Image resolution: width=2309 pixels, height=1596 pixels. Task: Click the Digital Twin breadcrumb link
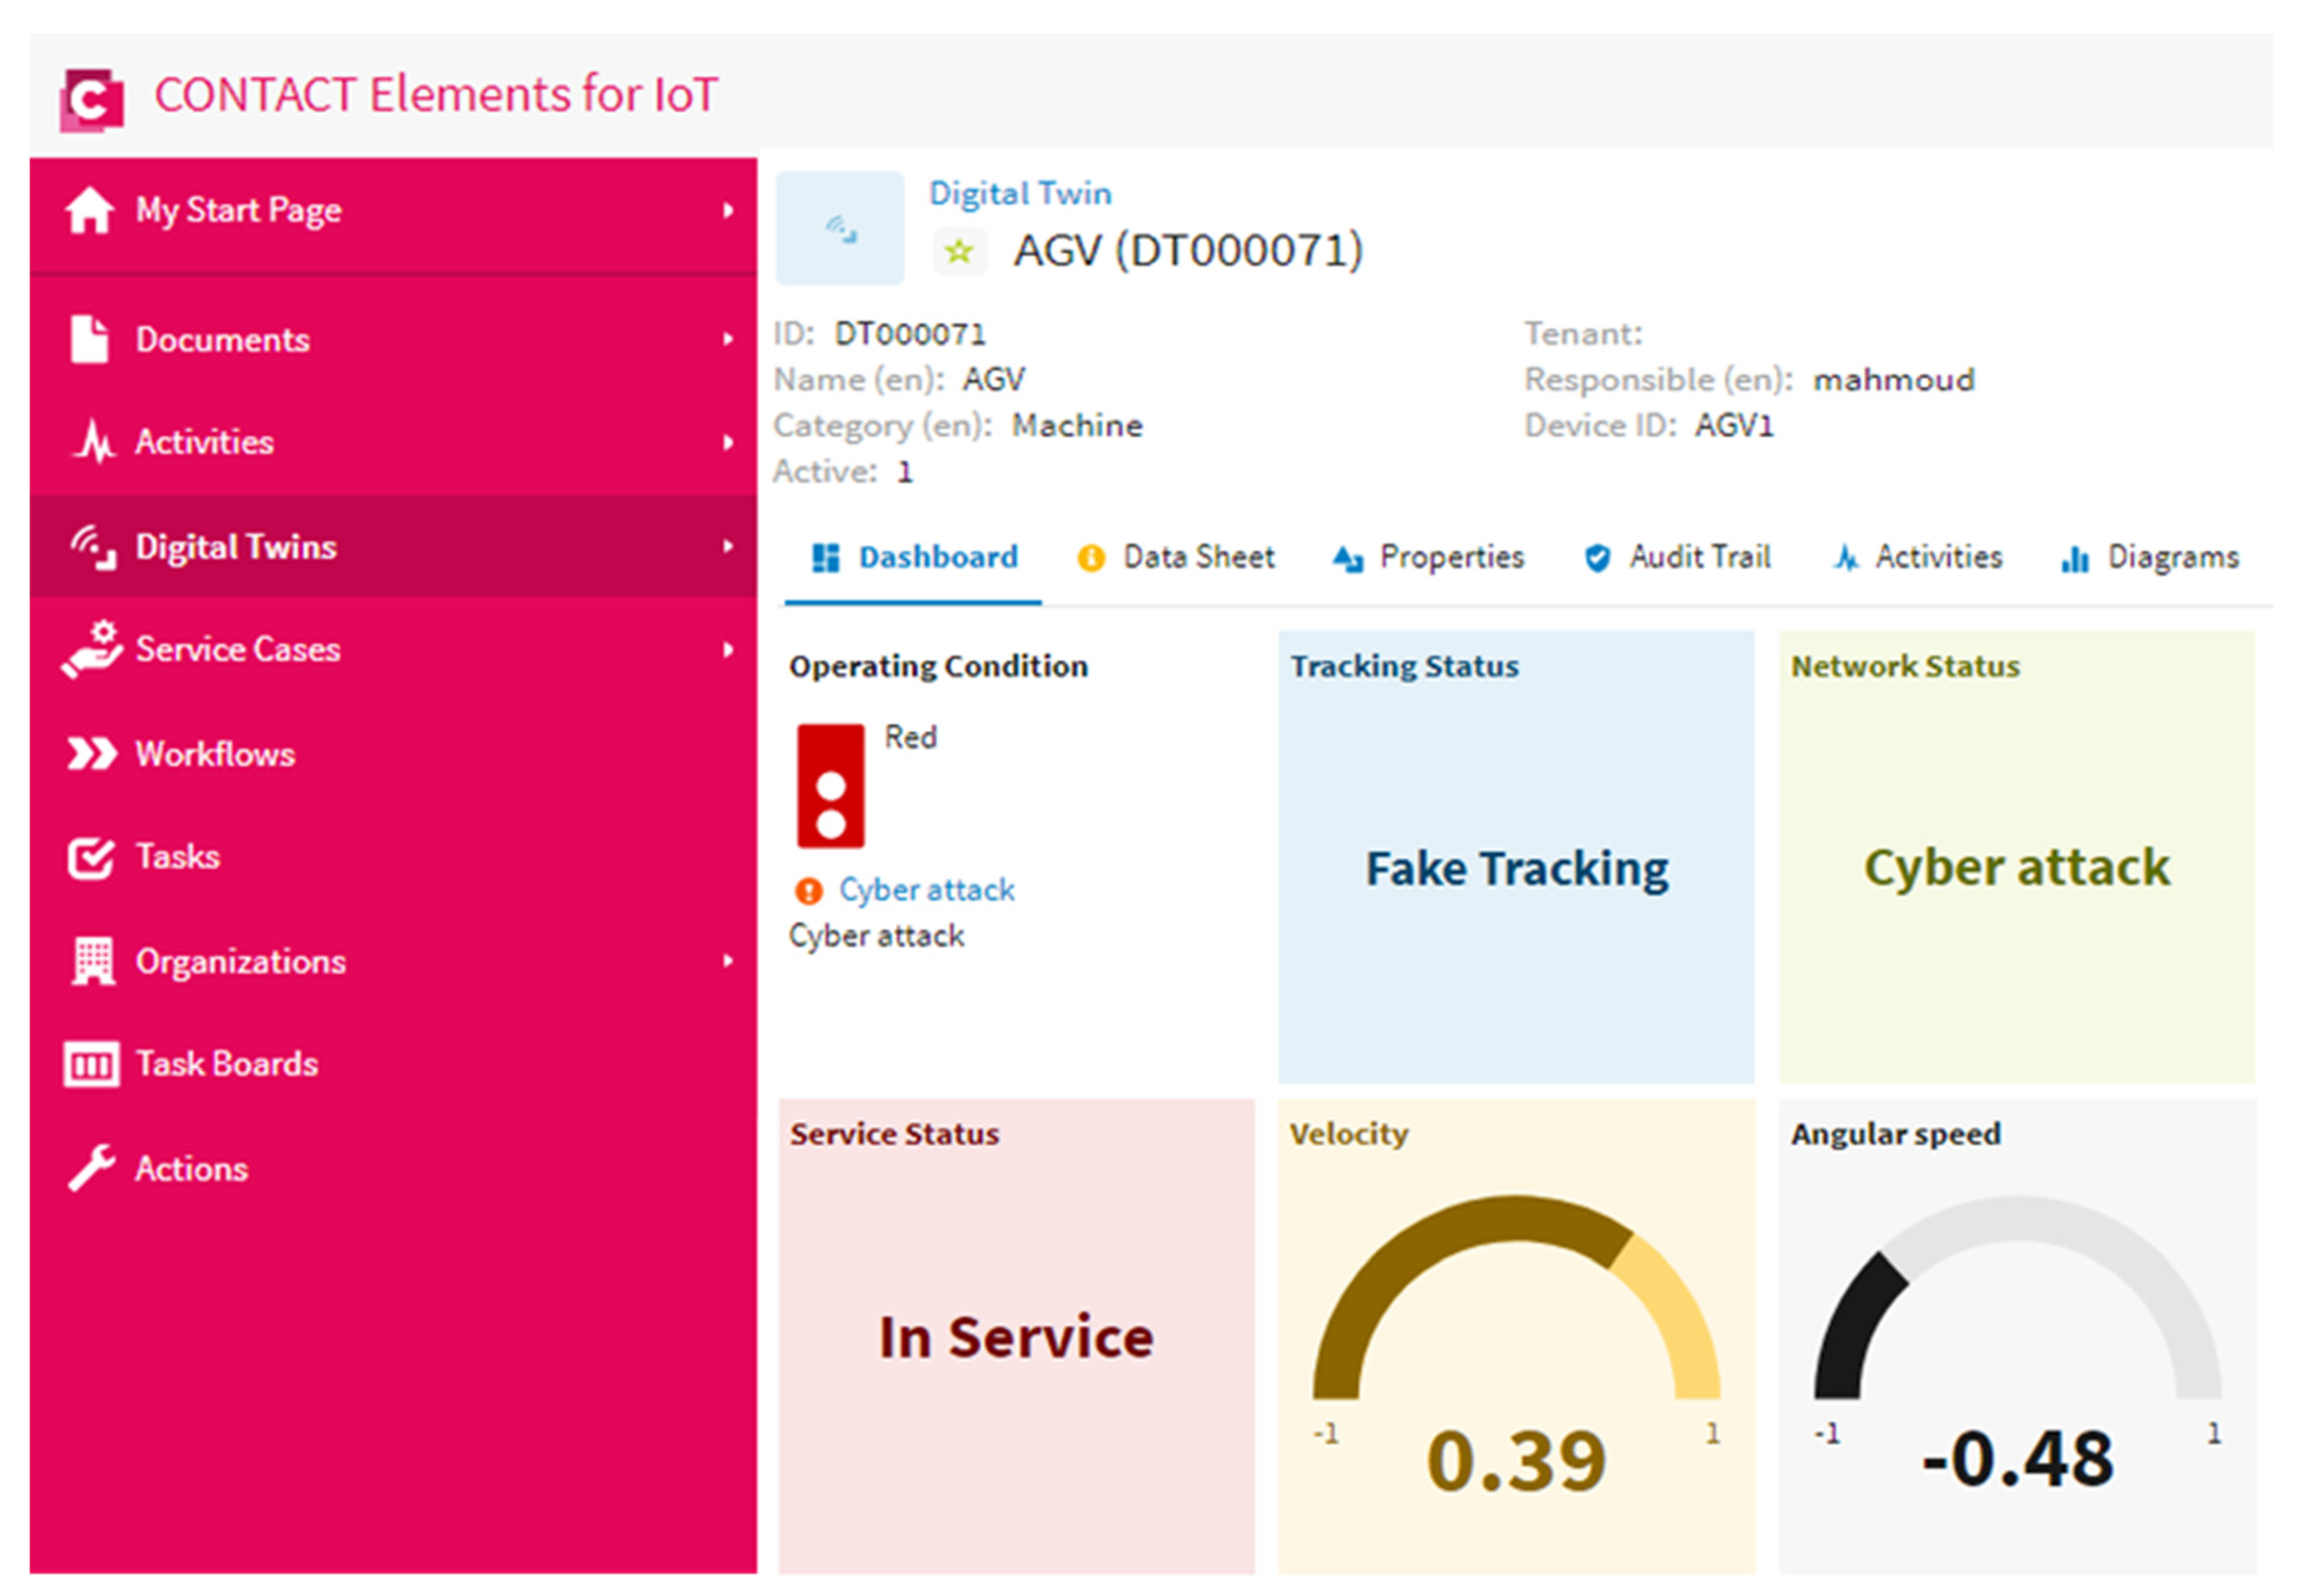(x=1019, y=193)
